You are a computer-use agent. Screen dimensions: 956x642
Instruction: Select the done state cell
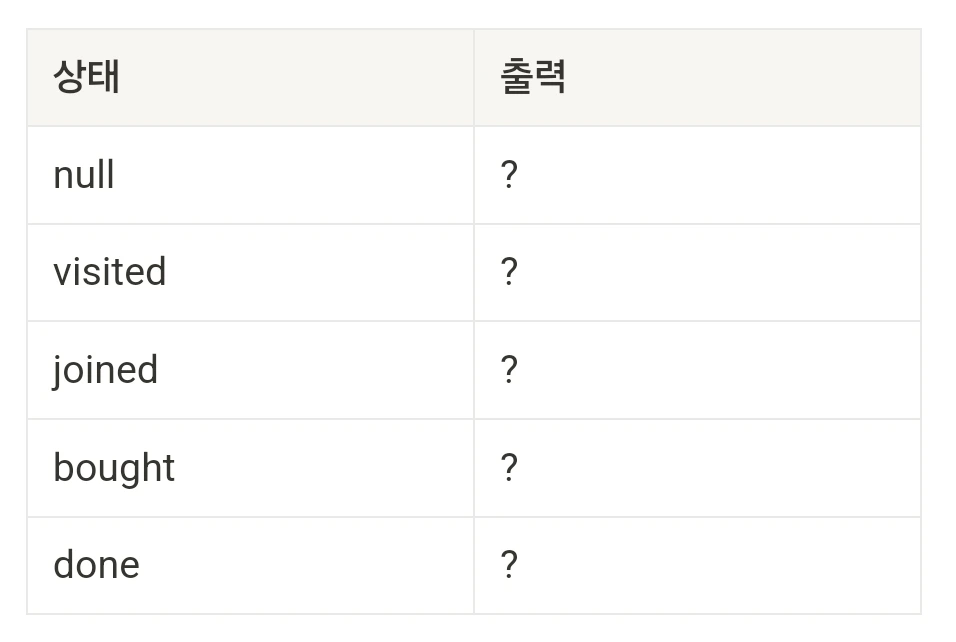[250, 565]
